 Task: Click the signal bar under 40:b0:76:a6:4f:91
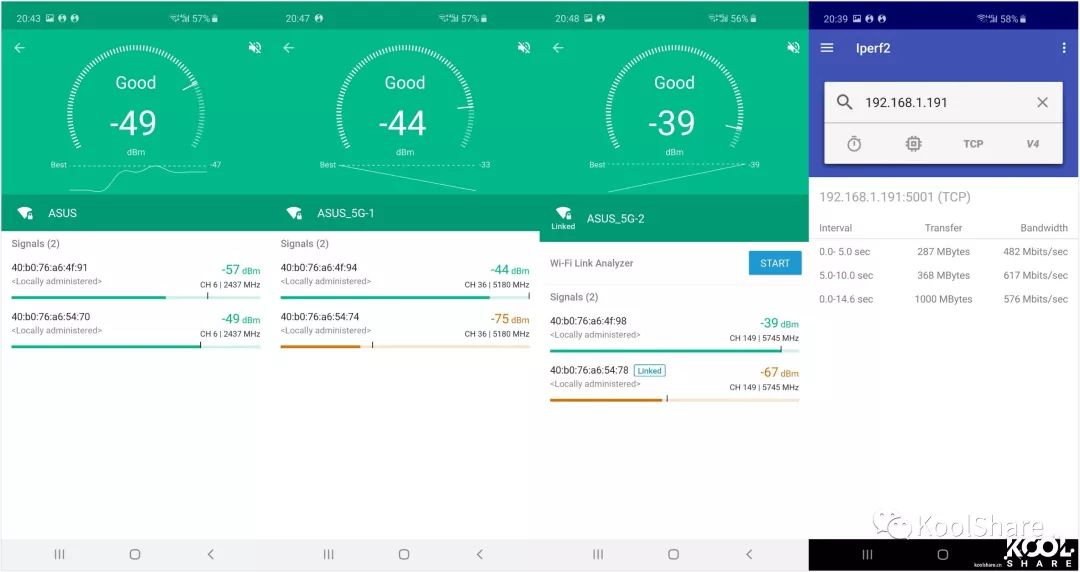coord(136,297)
